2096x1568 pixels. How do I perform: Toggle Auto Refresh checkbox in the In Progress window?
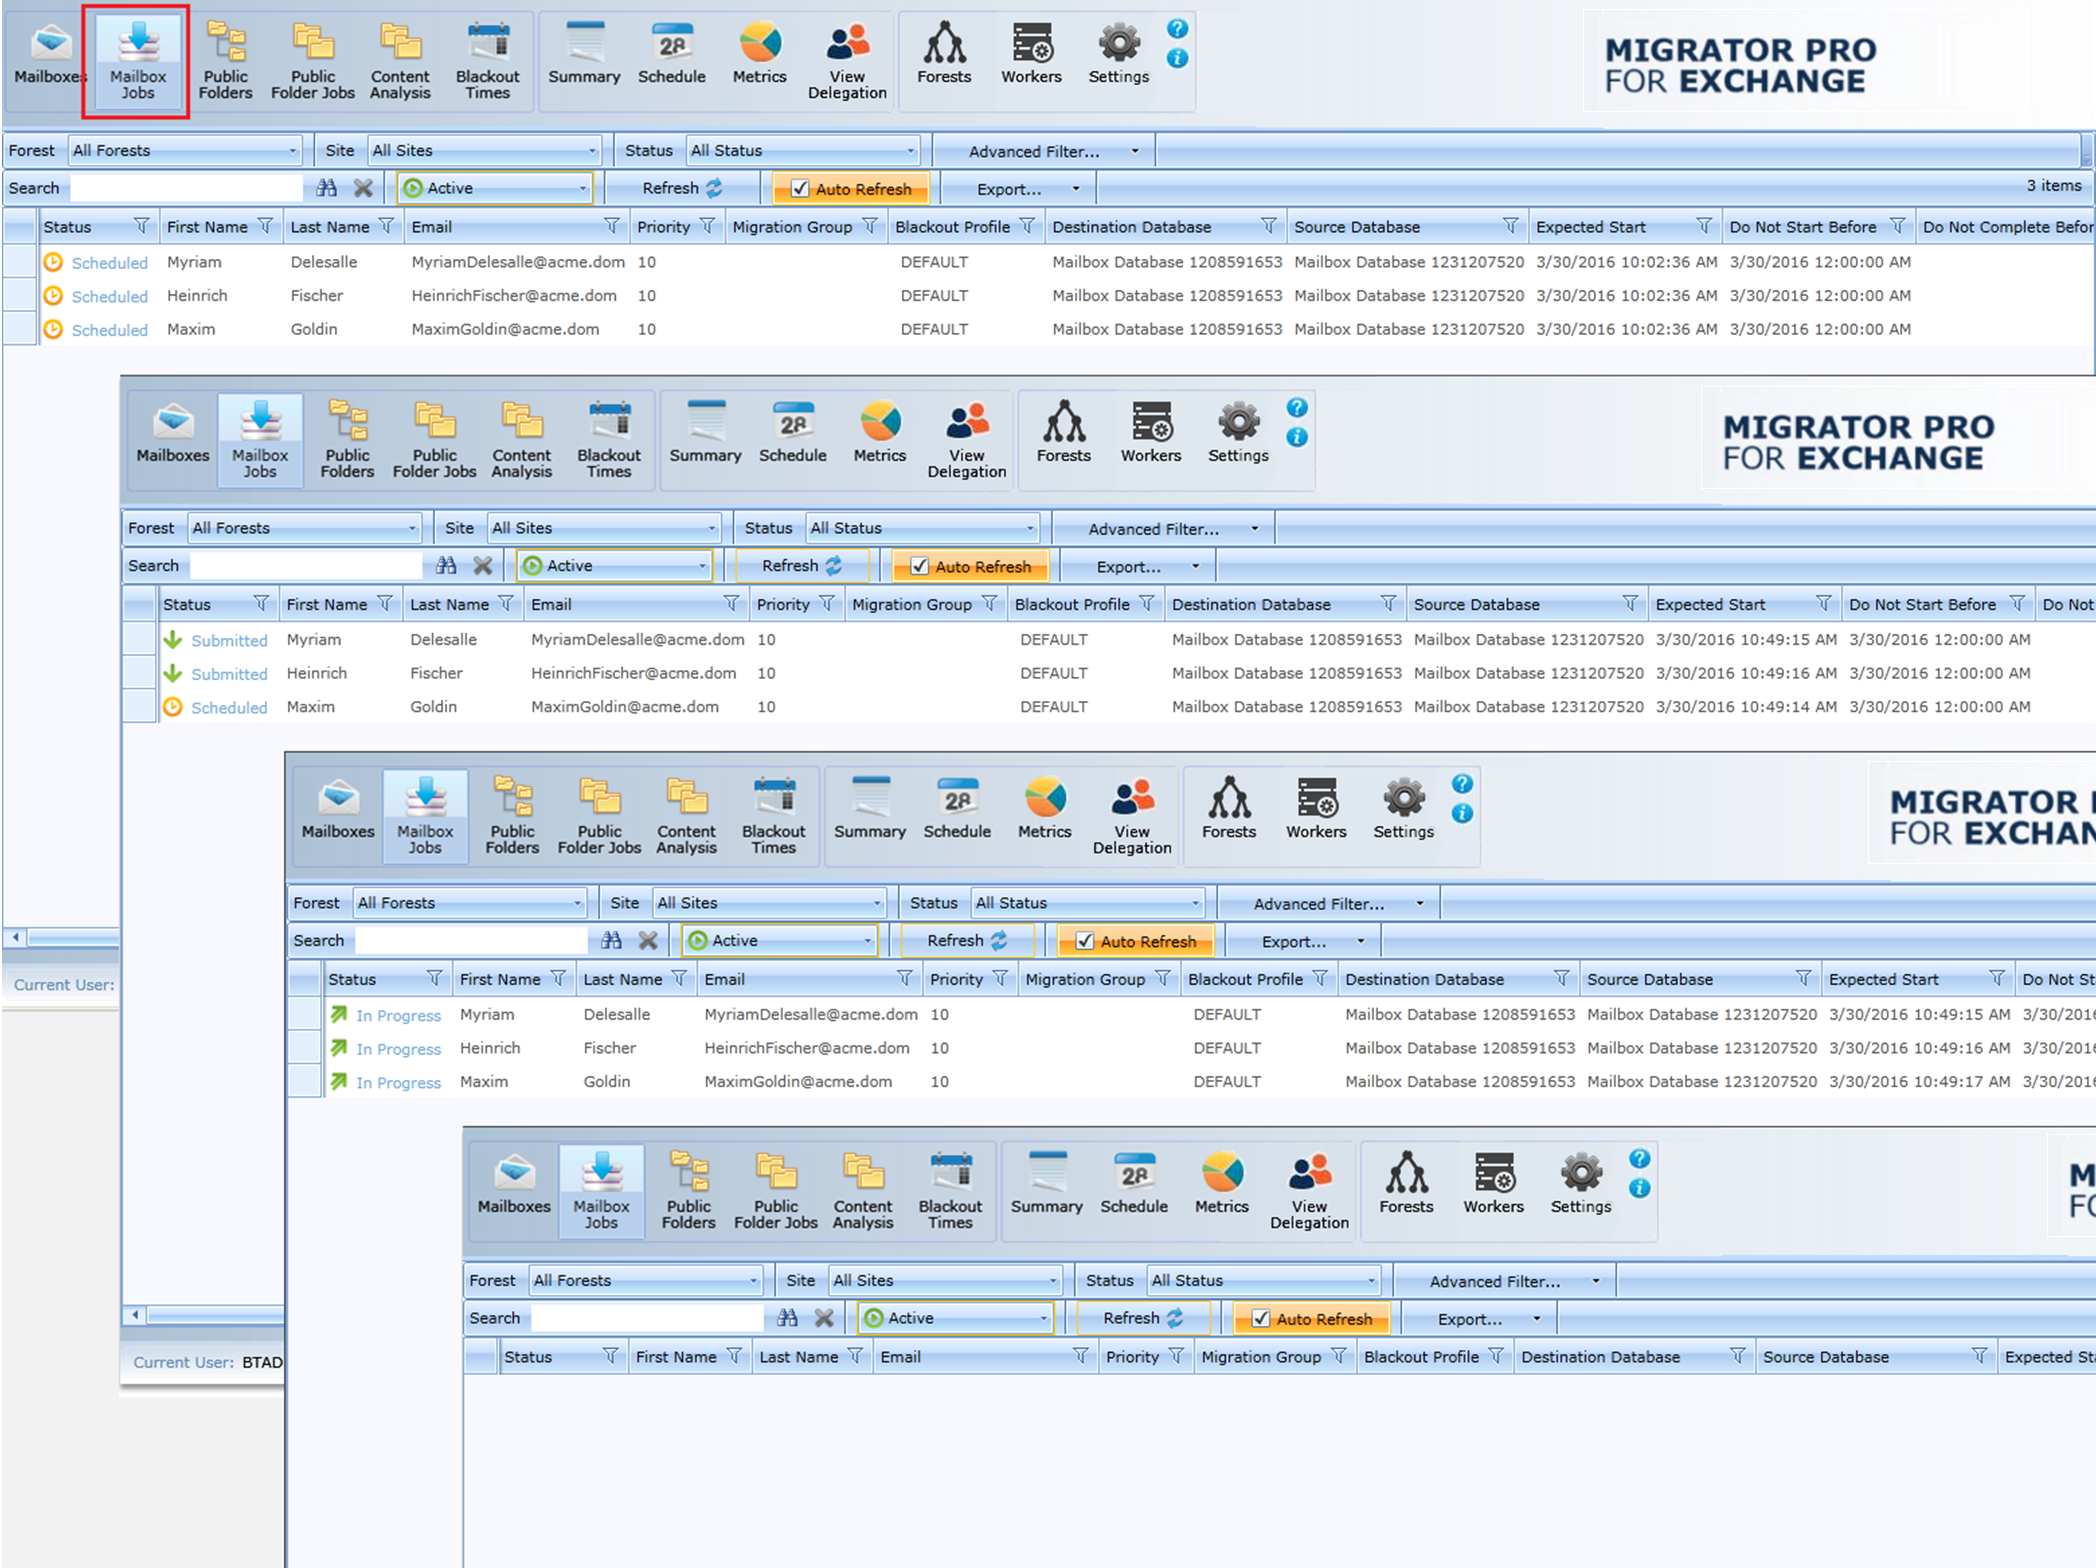tap(1085, 941)
